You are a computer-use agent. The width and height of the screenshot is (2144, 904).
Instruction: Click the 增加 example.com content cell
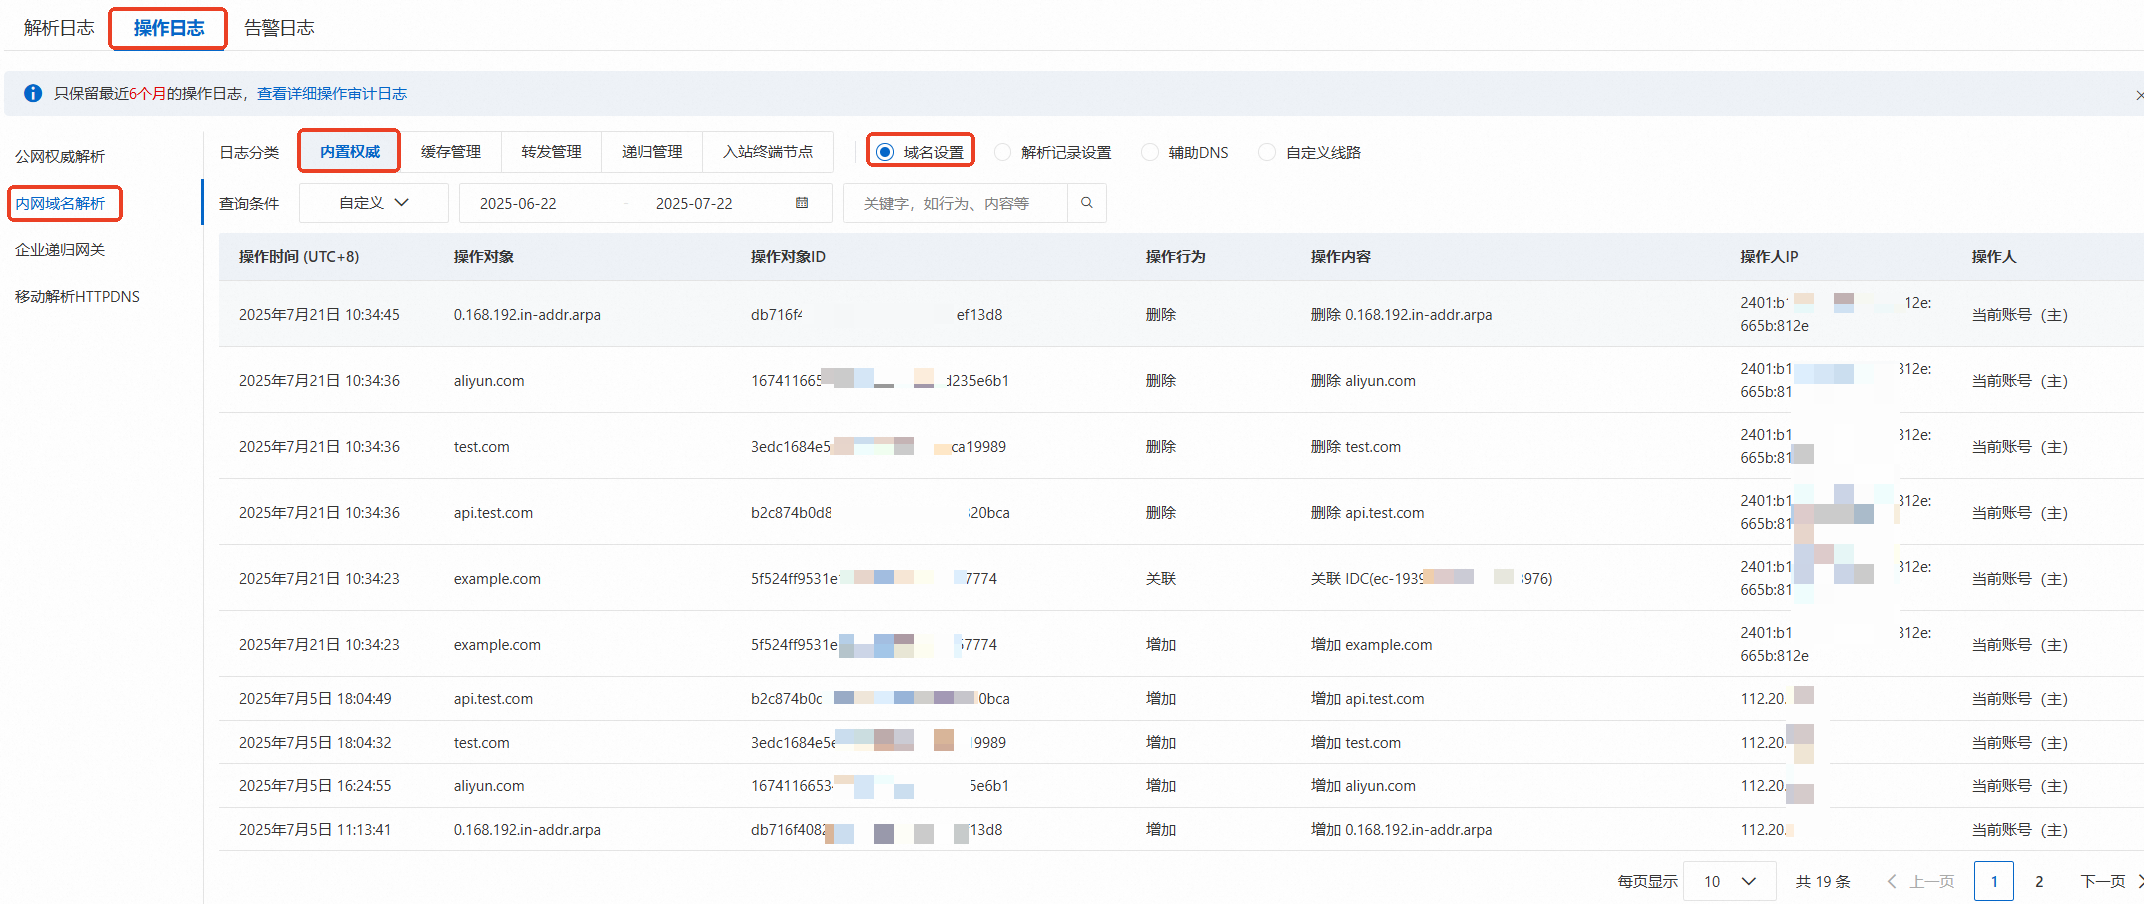tap(1371, 644)
